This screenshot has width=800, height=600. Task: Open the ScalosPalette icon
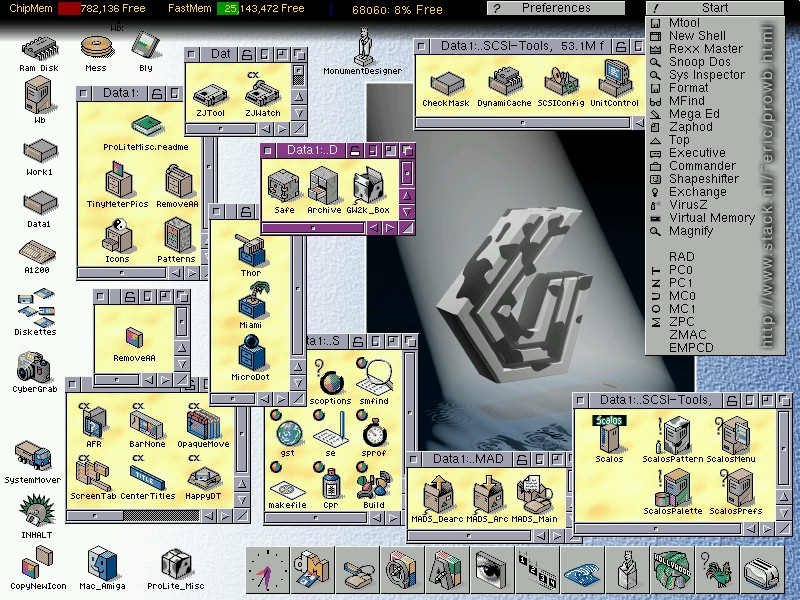[678, 490]
